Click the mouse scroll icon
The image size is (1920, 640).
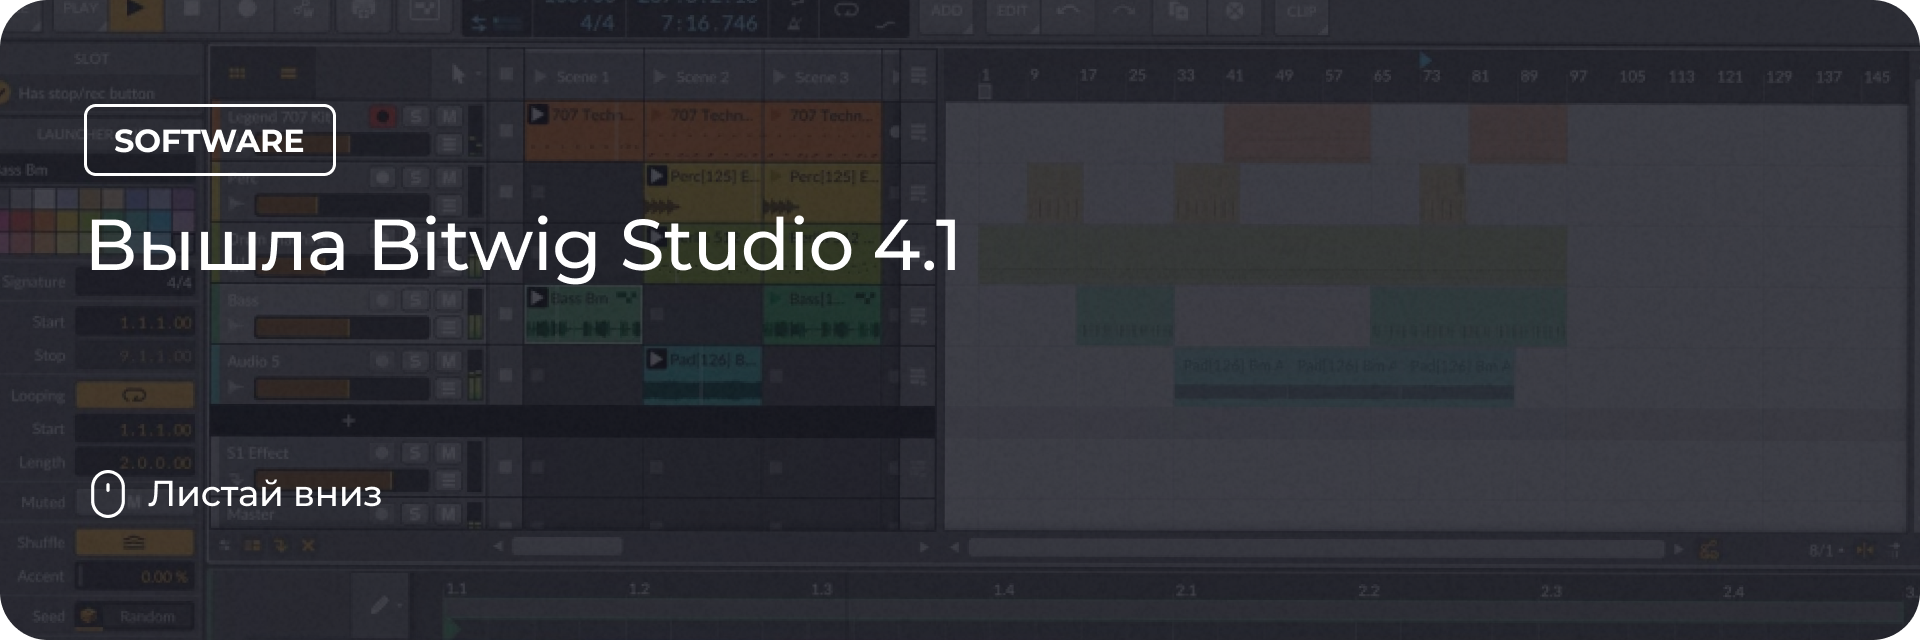click(x=107, y=494)
